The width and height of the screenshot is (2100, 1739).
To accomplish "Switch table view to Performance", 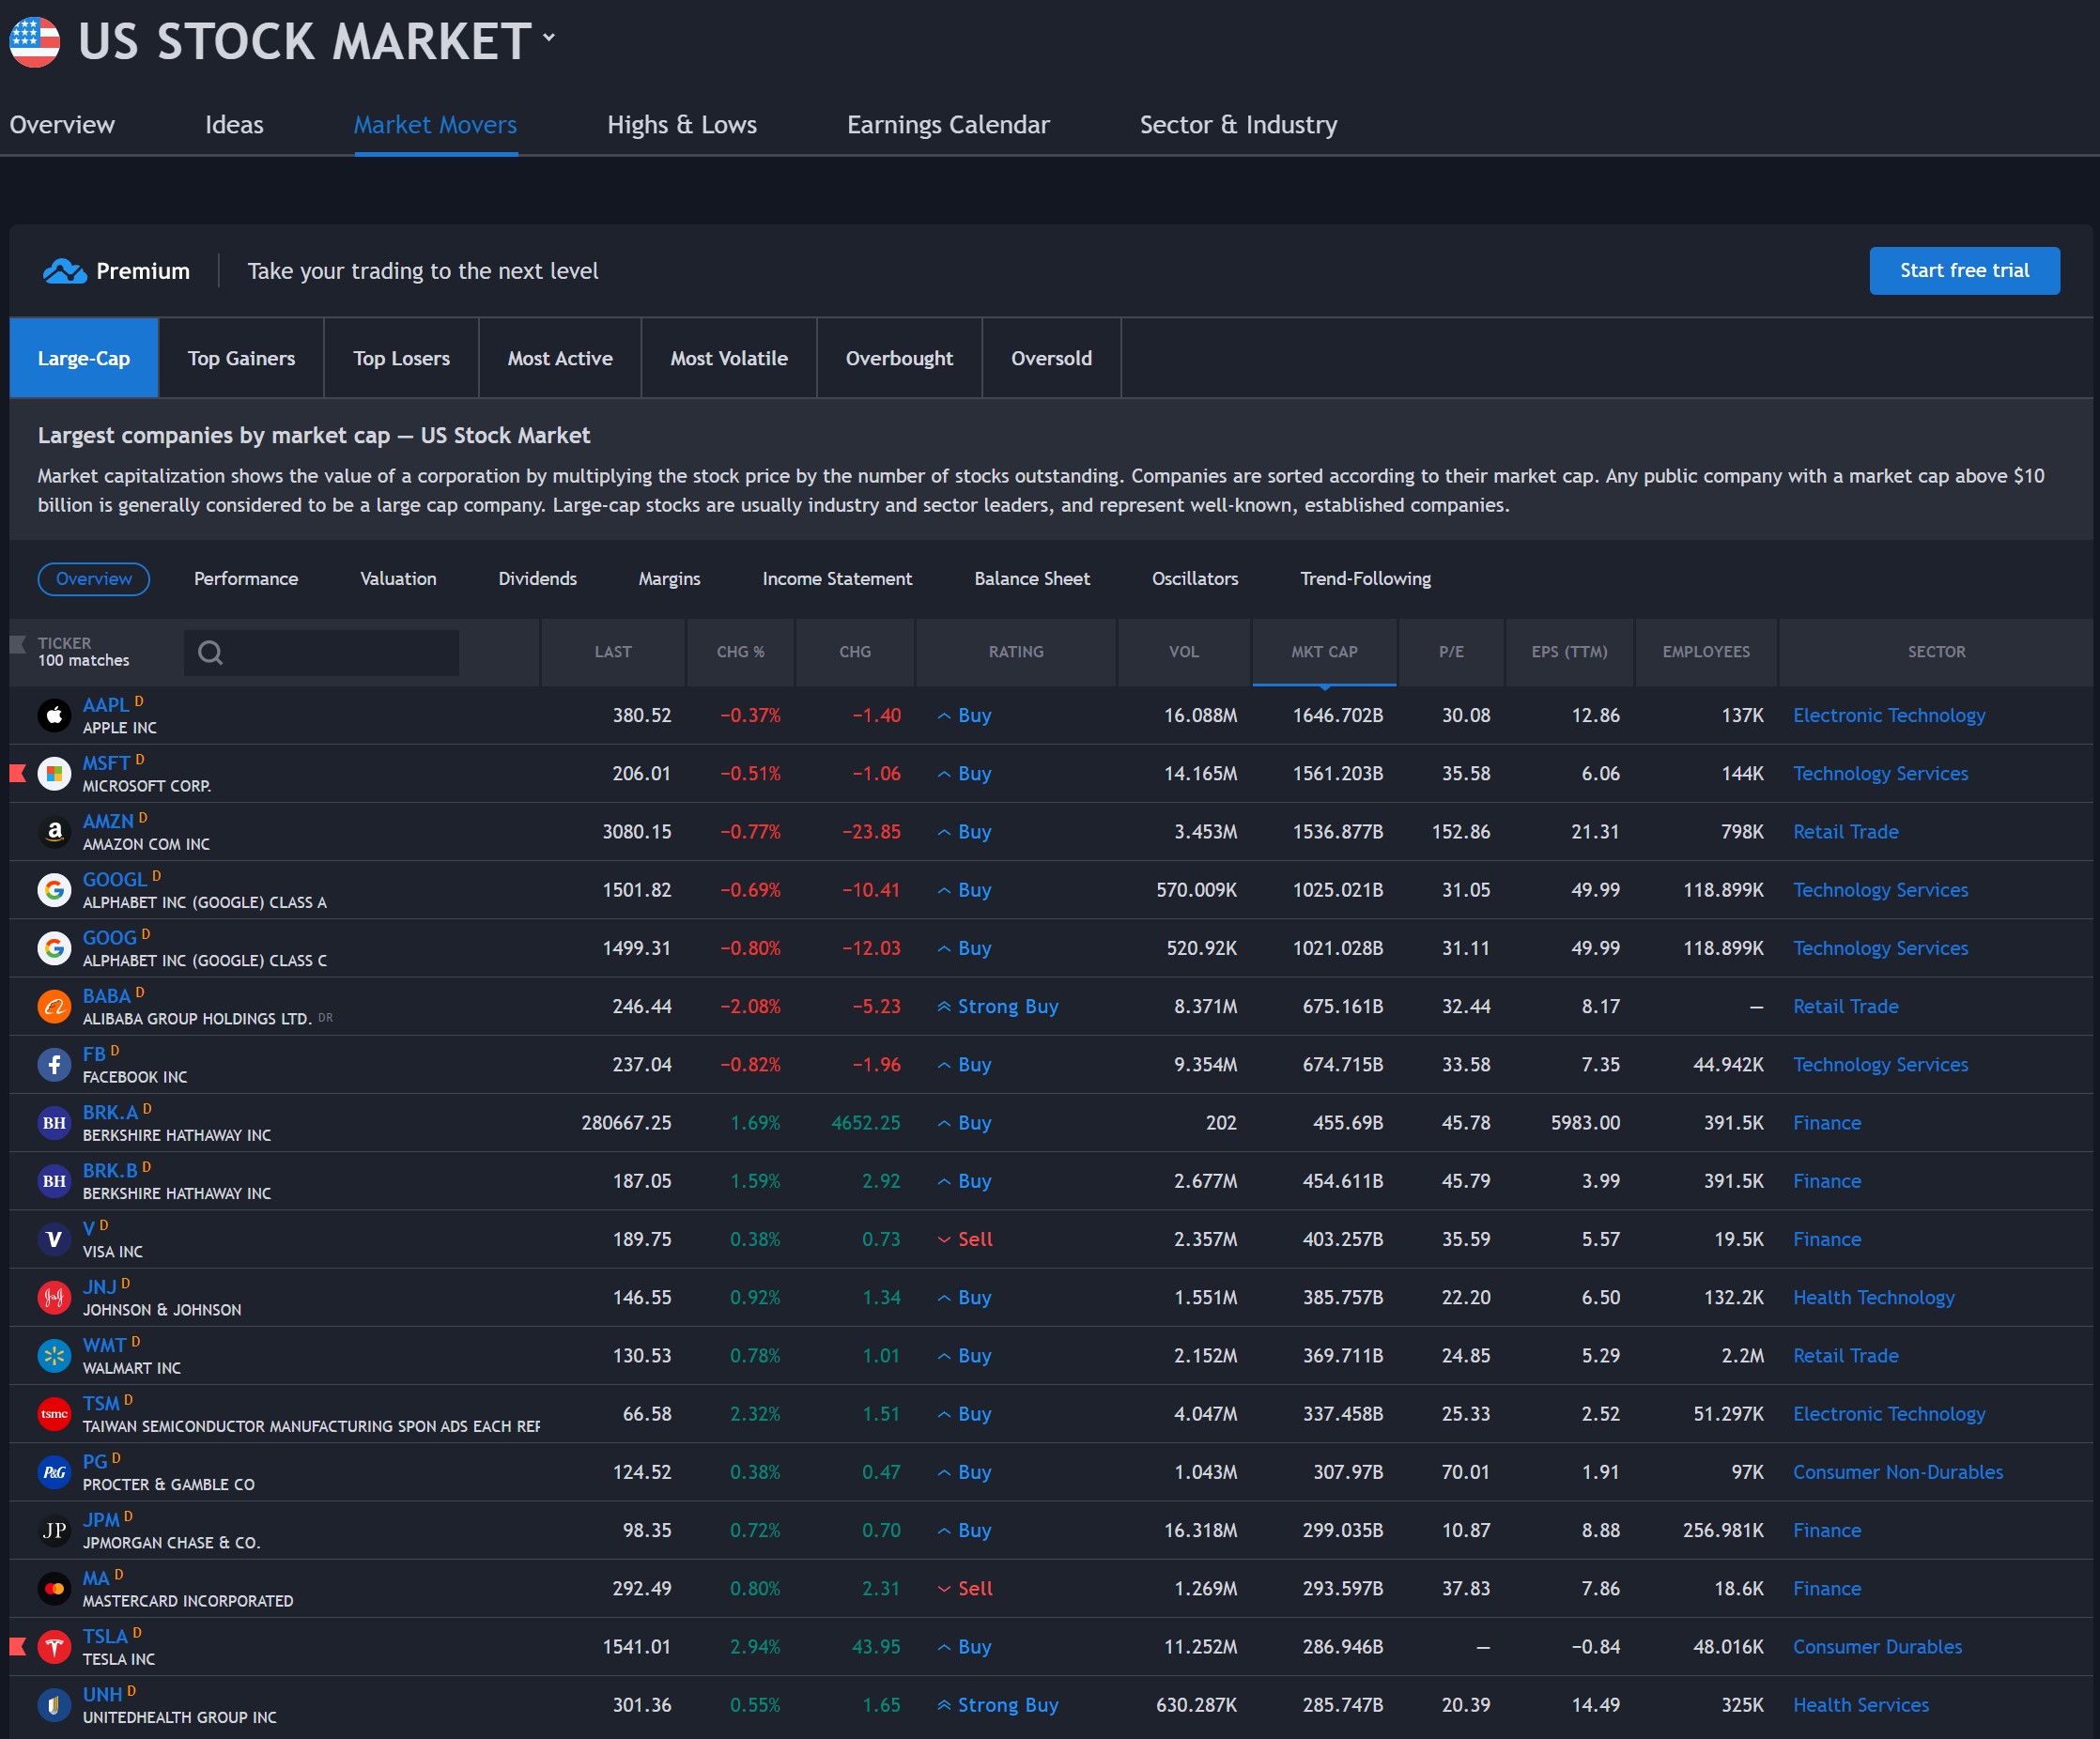I will pos(246,579).
